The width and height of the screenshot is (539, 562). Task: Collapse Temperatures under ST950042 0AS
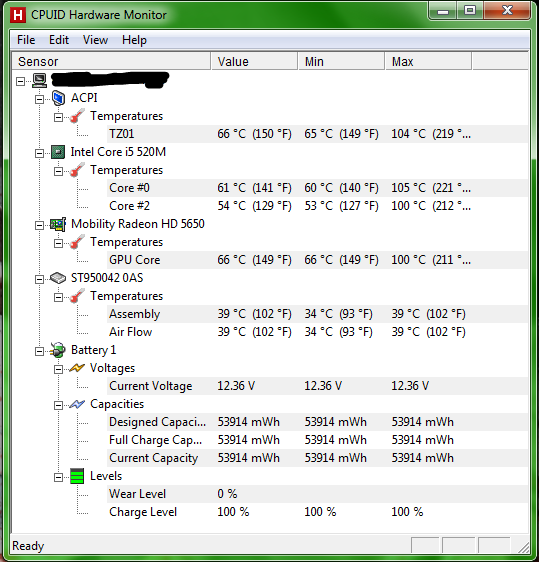[58, 297]
